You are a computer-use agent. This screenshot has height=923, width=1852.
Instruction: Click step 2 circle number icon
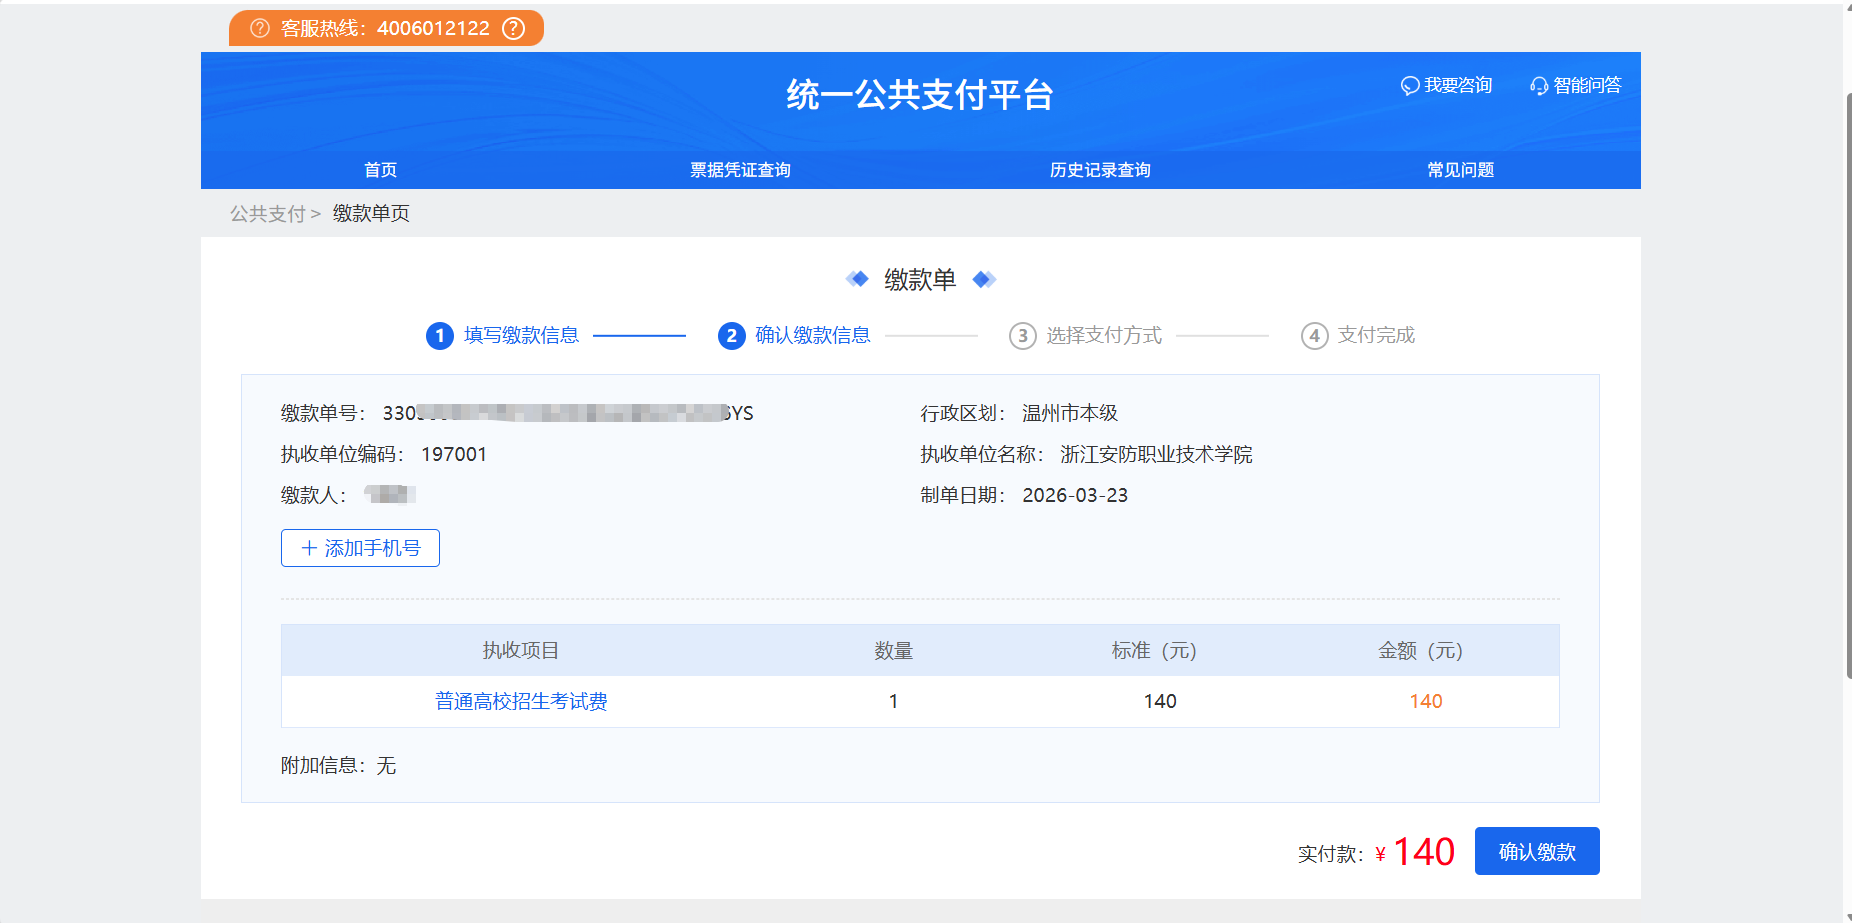coord(732,336)
